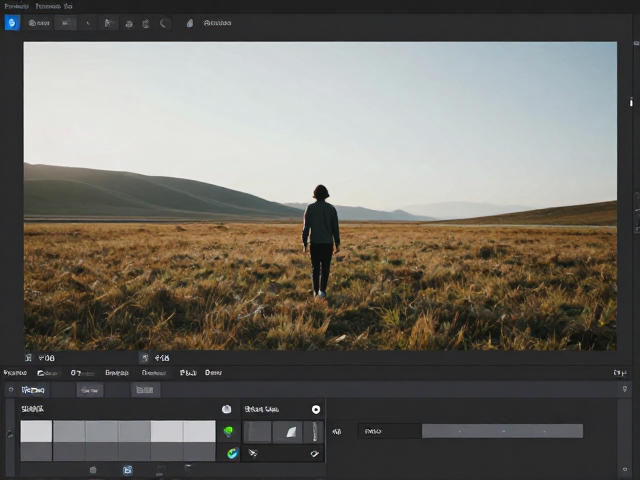Click the rotate arrow icon in top toolbar
This screenshot has width=640, height=480.
click(146, 24)
